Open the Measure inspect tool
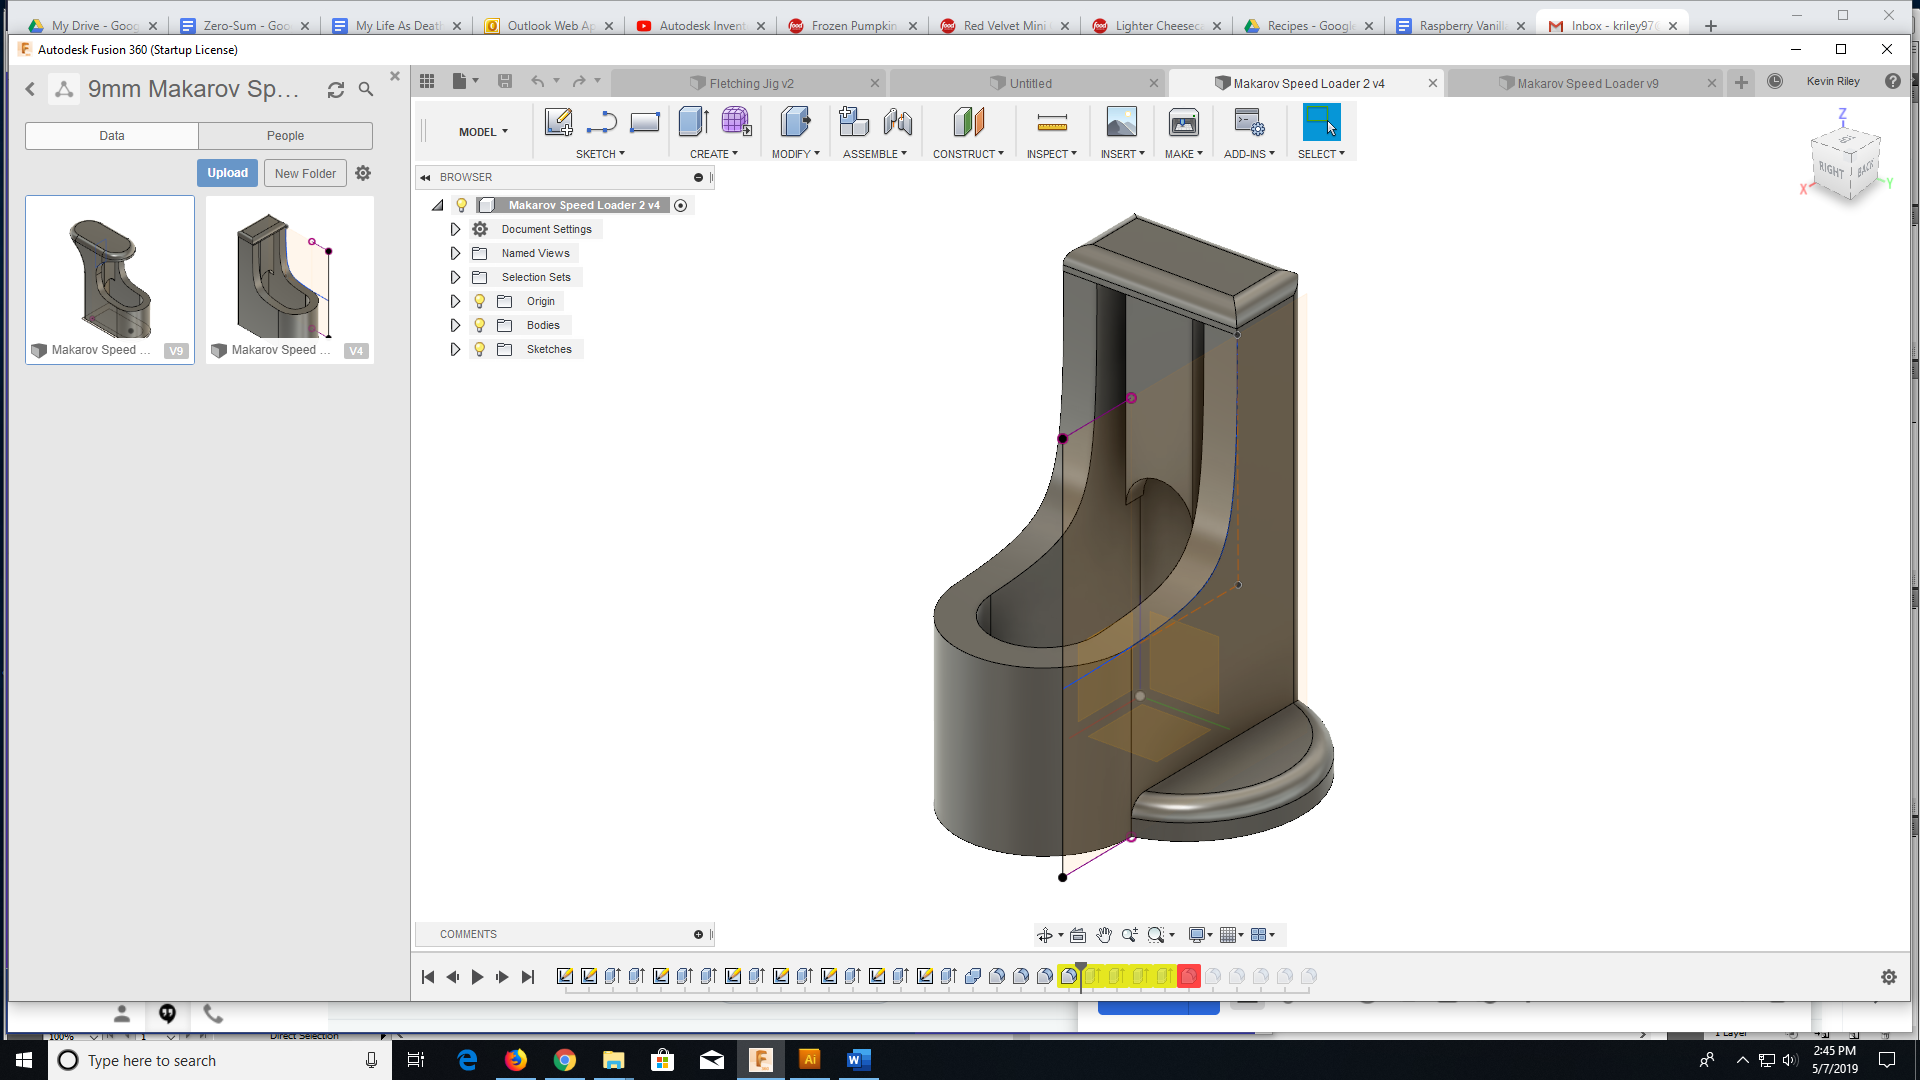Viewport: 1920px width, 1080px height. [1051, 122]
